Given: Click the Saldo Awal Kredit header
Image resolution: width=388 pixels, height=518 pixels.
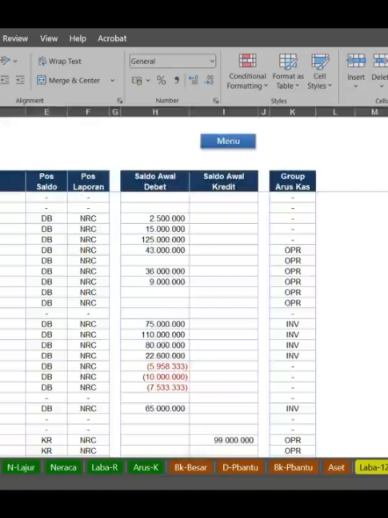Looking at the screenshot, I should [x=224, y=181].
